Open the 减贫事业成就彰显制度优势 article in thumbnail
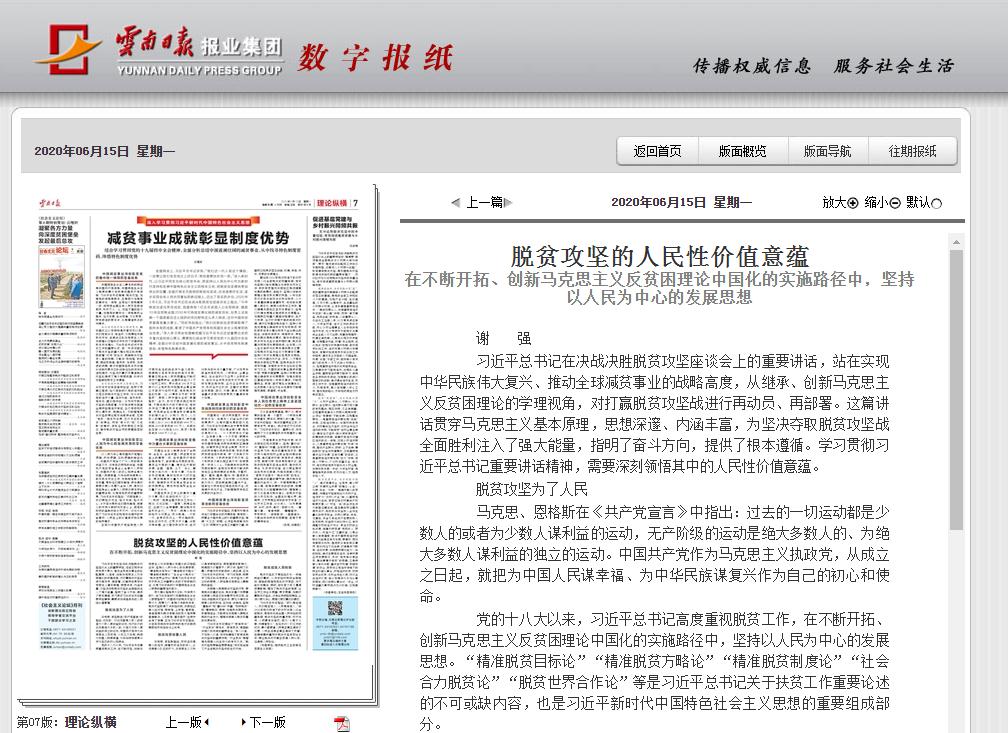1008x733 pixels. click(x=197, y=238)
